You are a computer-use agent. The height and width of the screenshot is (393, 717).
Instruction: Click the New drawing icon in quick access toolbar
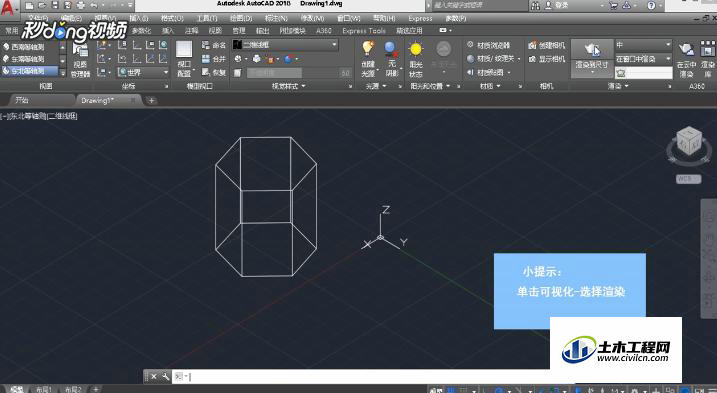click(30, 6)
